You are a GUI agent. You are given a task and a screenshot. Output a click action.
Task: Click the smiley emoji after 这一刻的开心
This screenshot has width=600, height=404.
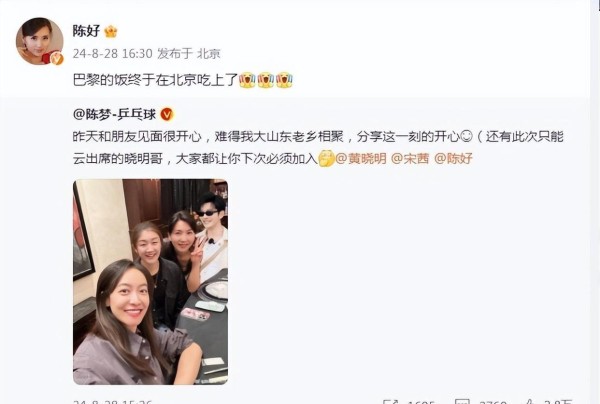tap(466, 137)
